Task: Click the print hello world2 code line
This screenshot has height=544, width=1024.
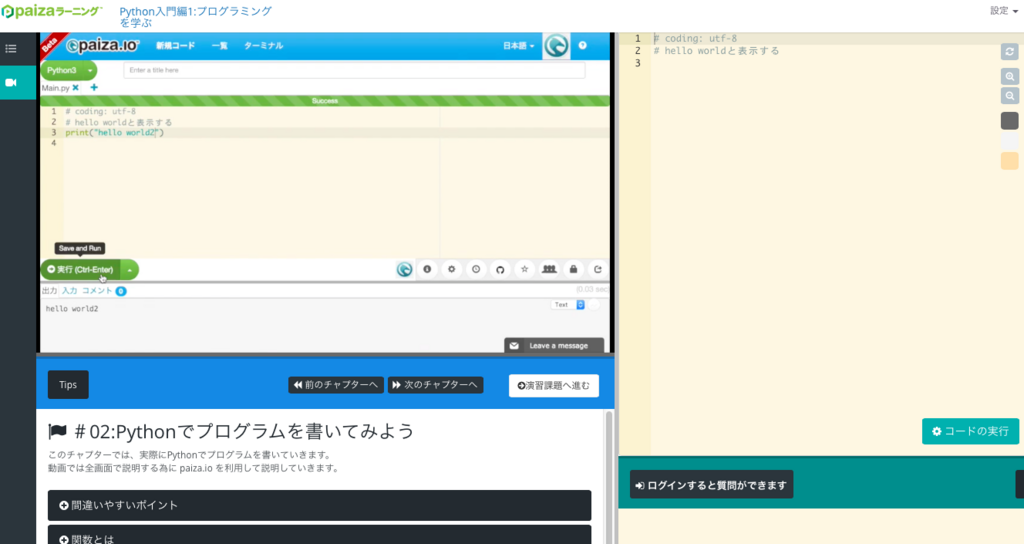Action: (115, 133)
